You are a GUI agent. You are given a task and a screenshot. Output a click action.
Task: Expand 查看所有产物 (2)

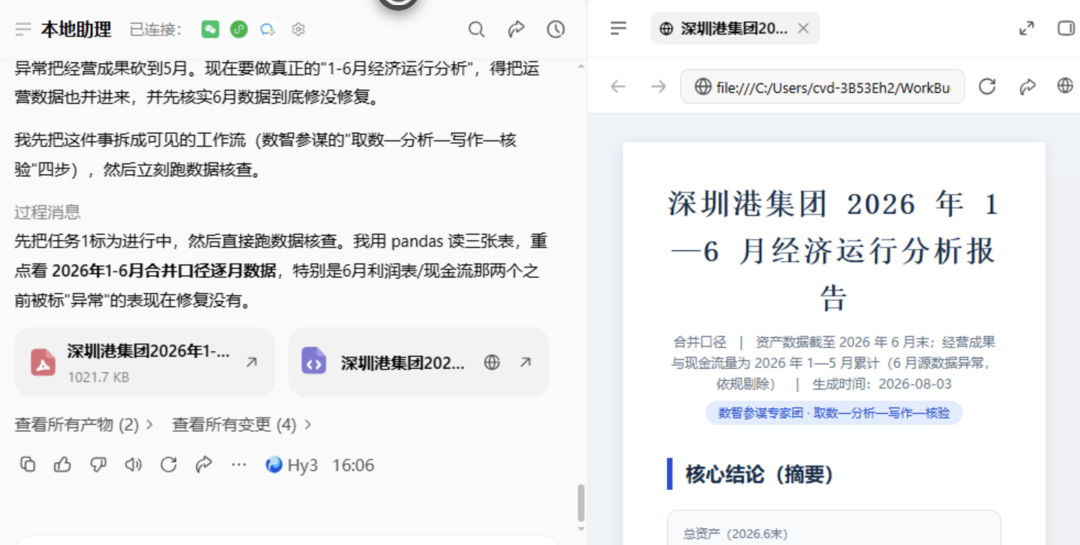coord(84,425)
